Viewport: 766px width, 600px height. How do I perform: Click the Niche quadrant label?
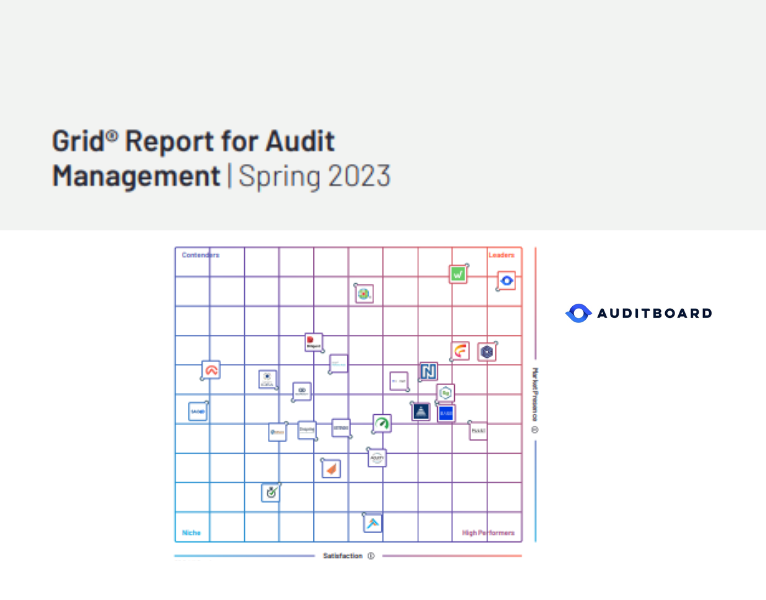pos(191,533)
